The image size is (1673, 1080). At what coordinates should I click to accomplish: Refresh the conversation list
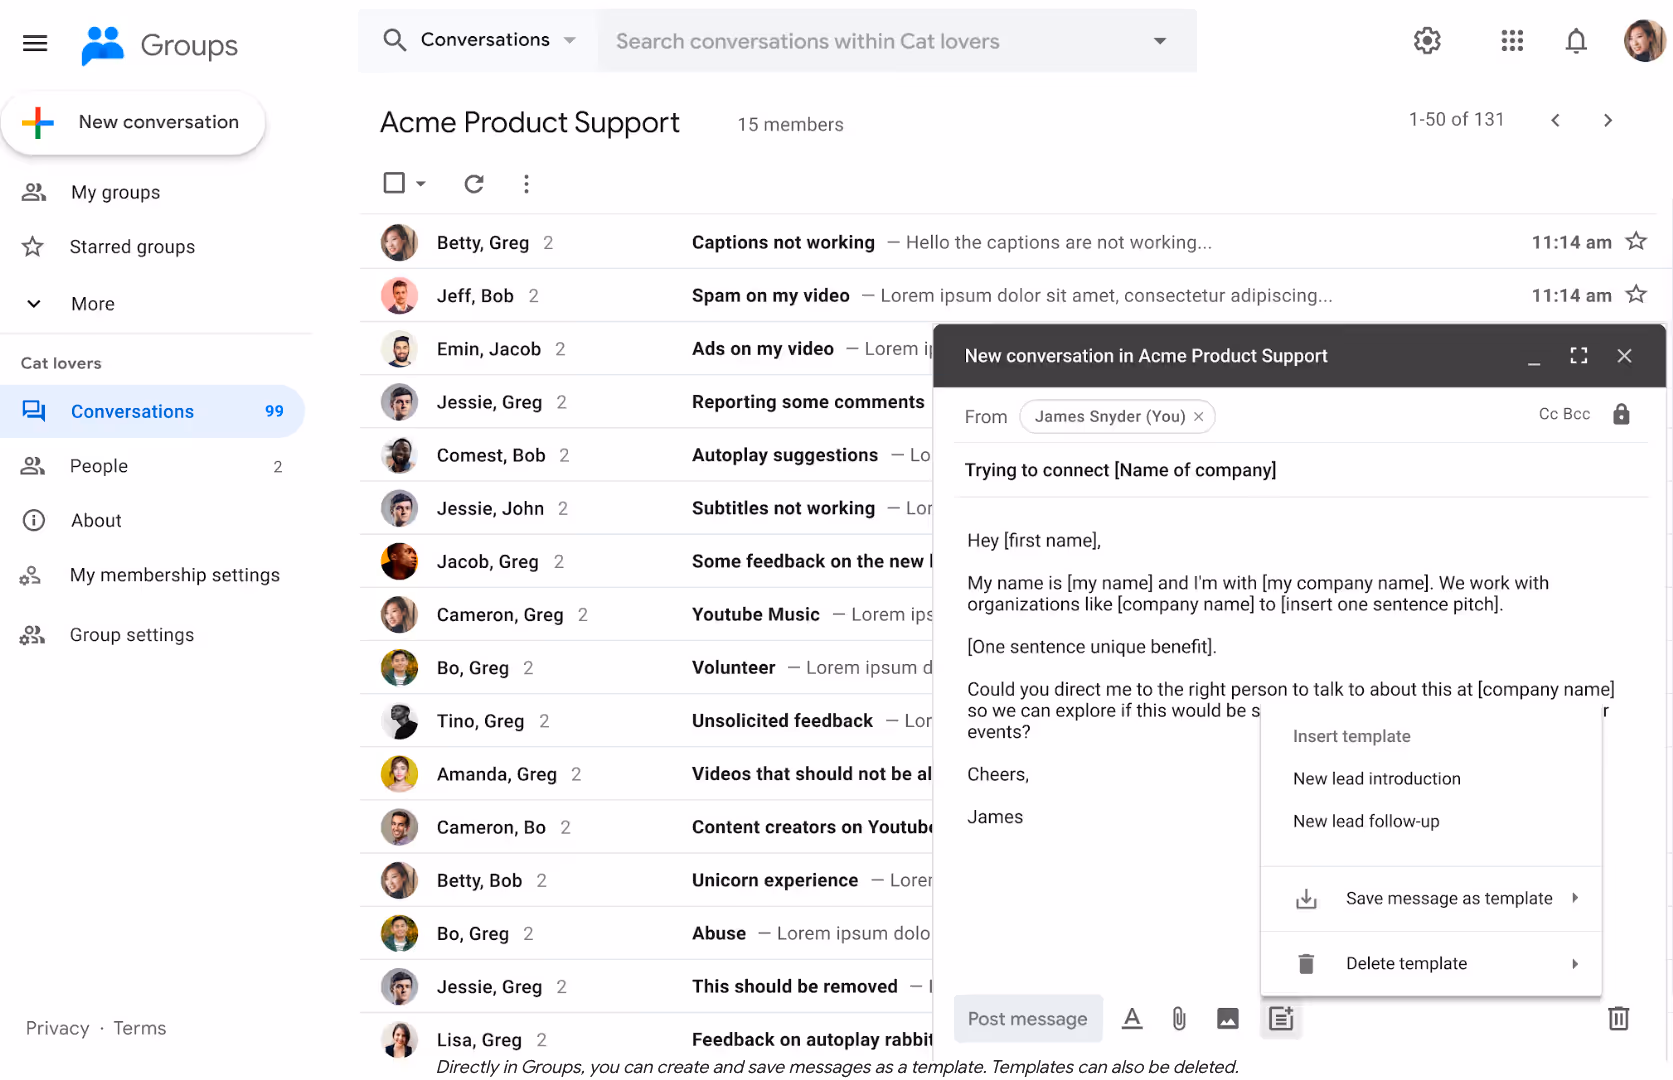point(474,183)
